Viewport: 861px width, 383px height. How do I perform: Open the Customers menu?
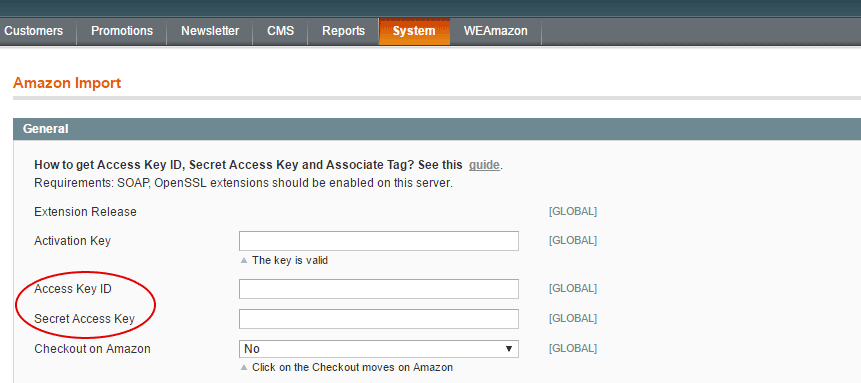pyautogui.click(x=33, y=31)
